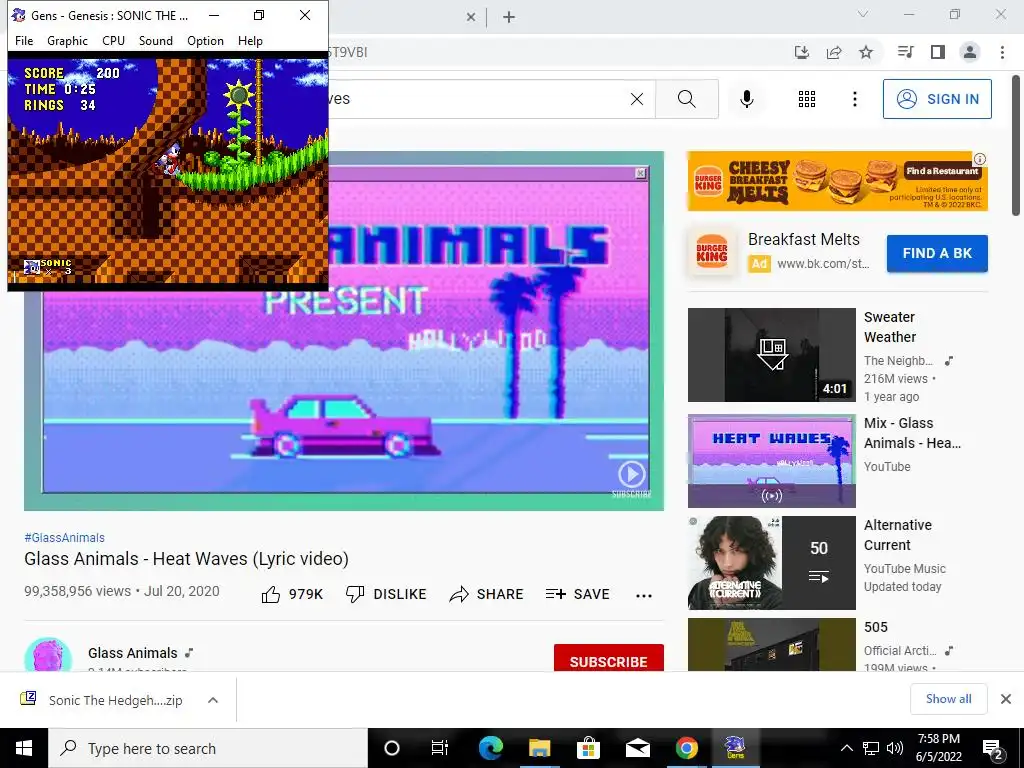The image size is (1024, 768).
Task: Open the Option menu in Gens
Action: 205,40
